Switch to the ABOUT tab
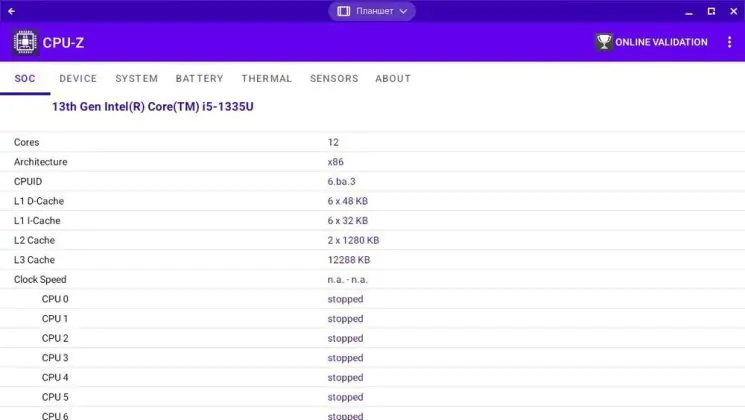The height and width of the screenshot is (420, 745). click(393, 78)
